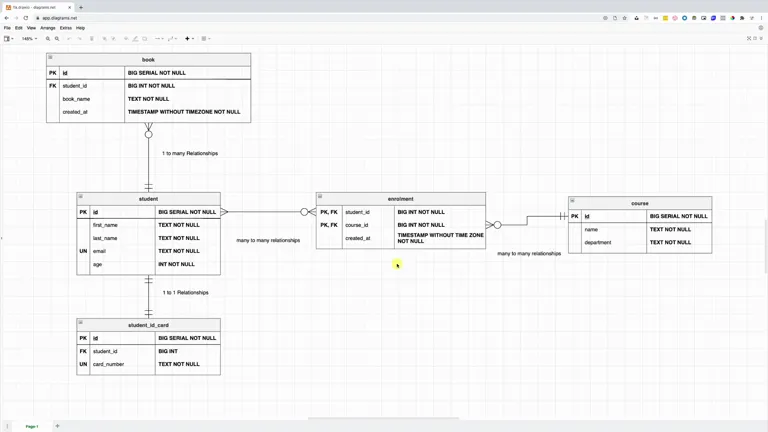Screen dimensions: 768x432
Task: Collapse the book table
Action: tap(50, 57)
